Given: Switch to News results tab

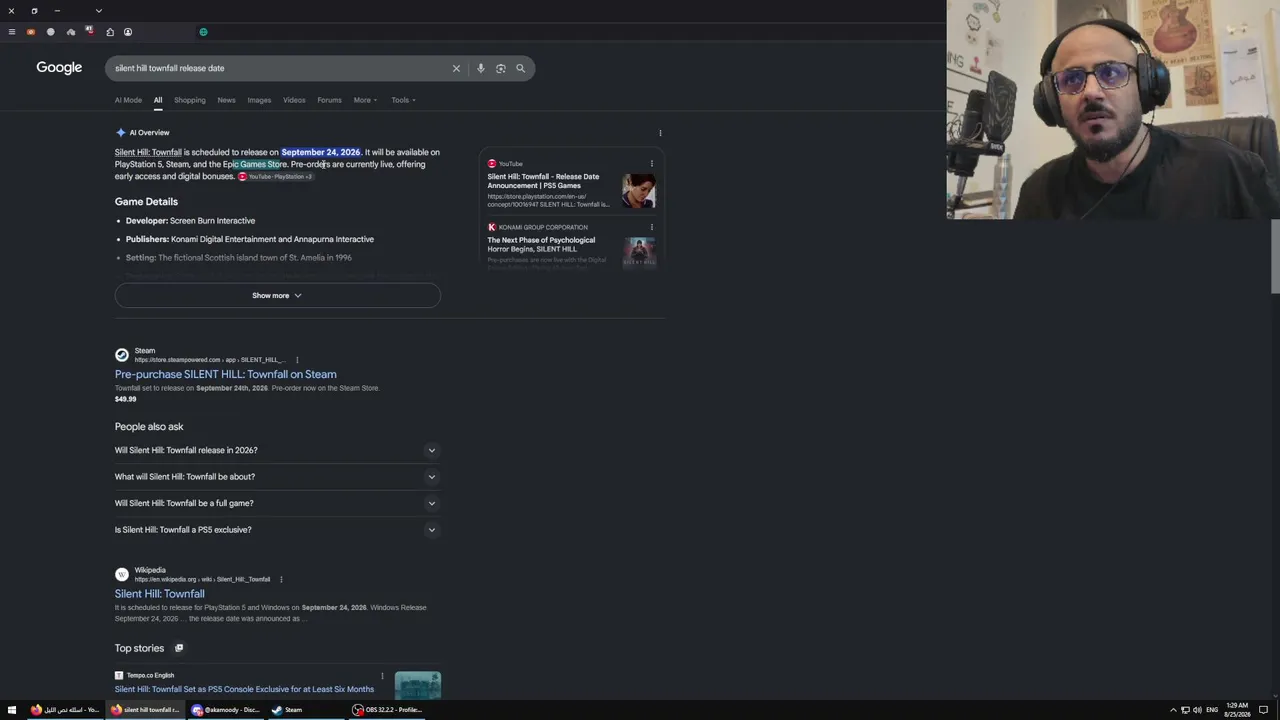Looking at the screenshot, I should (x=227, y=100).
